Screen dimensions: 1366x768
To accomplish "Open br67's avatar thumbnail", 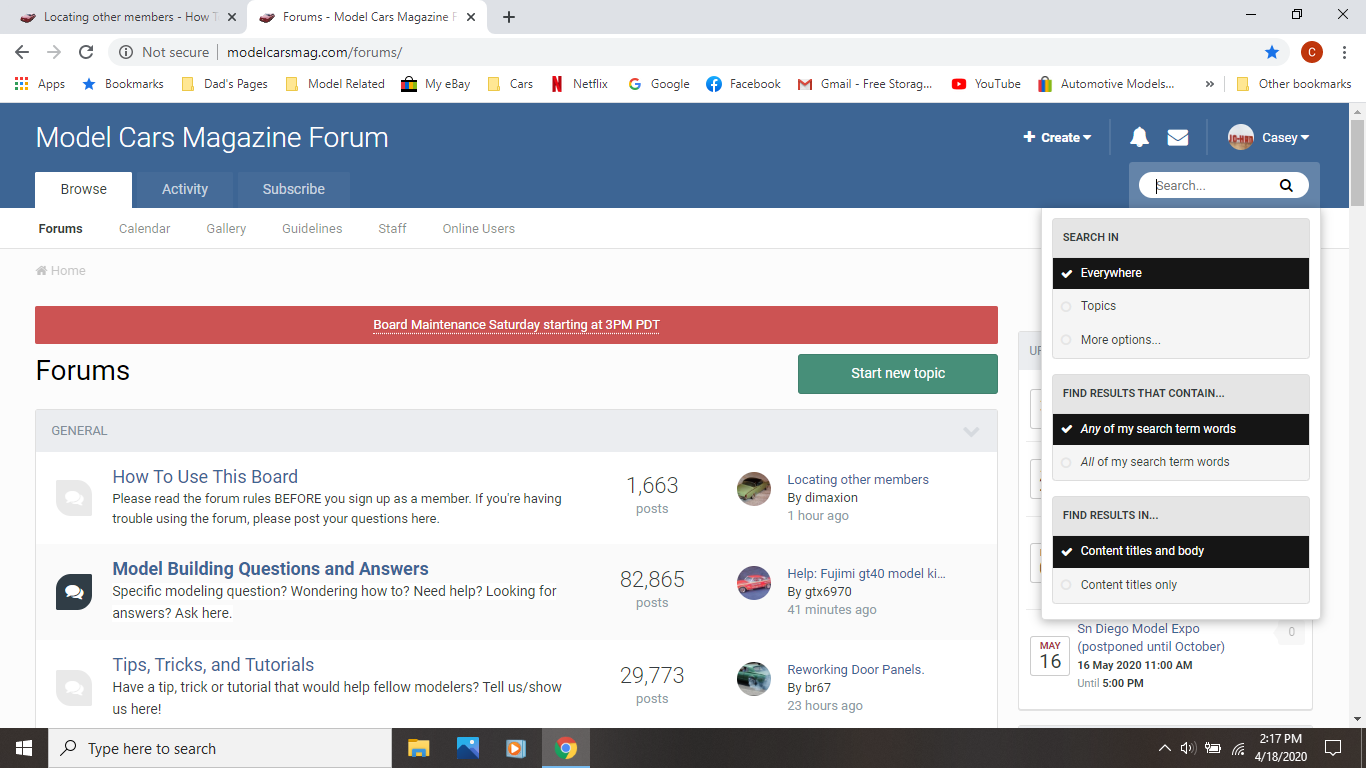I will click(x=754, y=679).
